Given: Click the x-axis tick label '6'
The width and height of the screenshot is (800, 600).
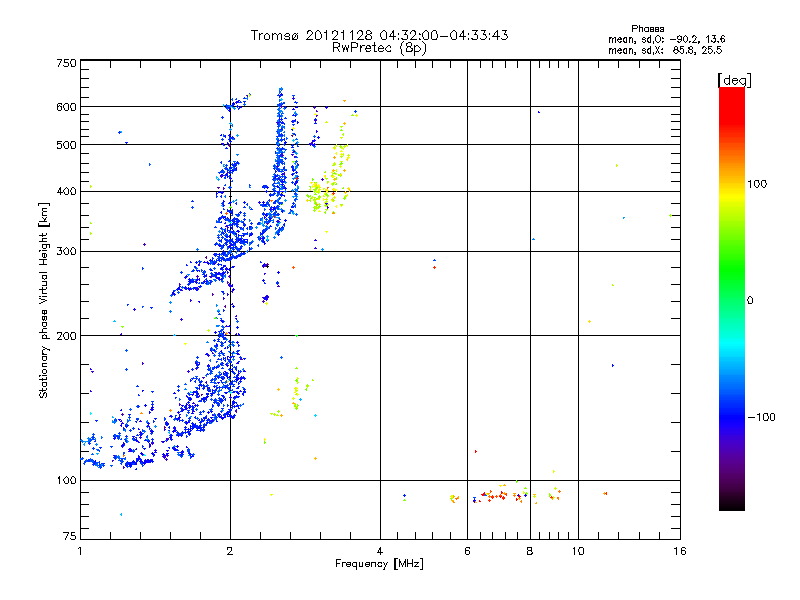Looking at the screenshot, I should pos(467,551).
